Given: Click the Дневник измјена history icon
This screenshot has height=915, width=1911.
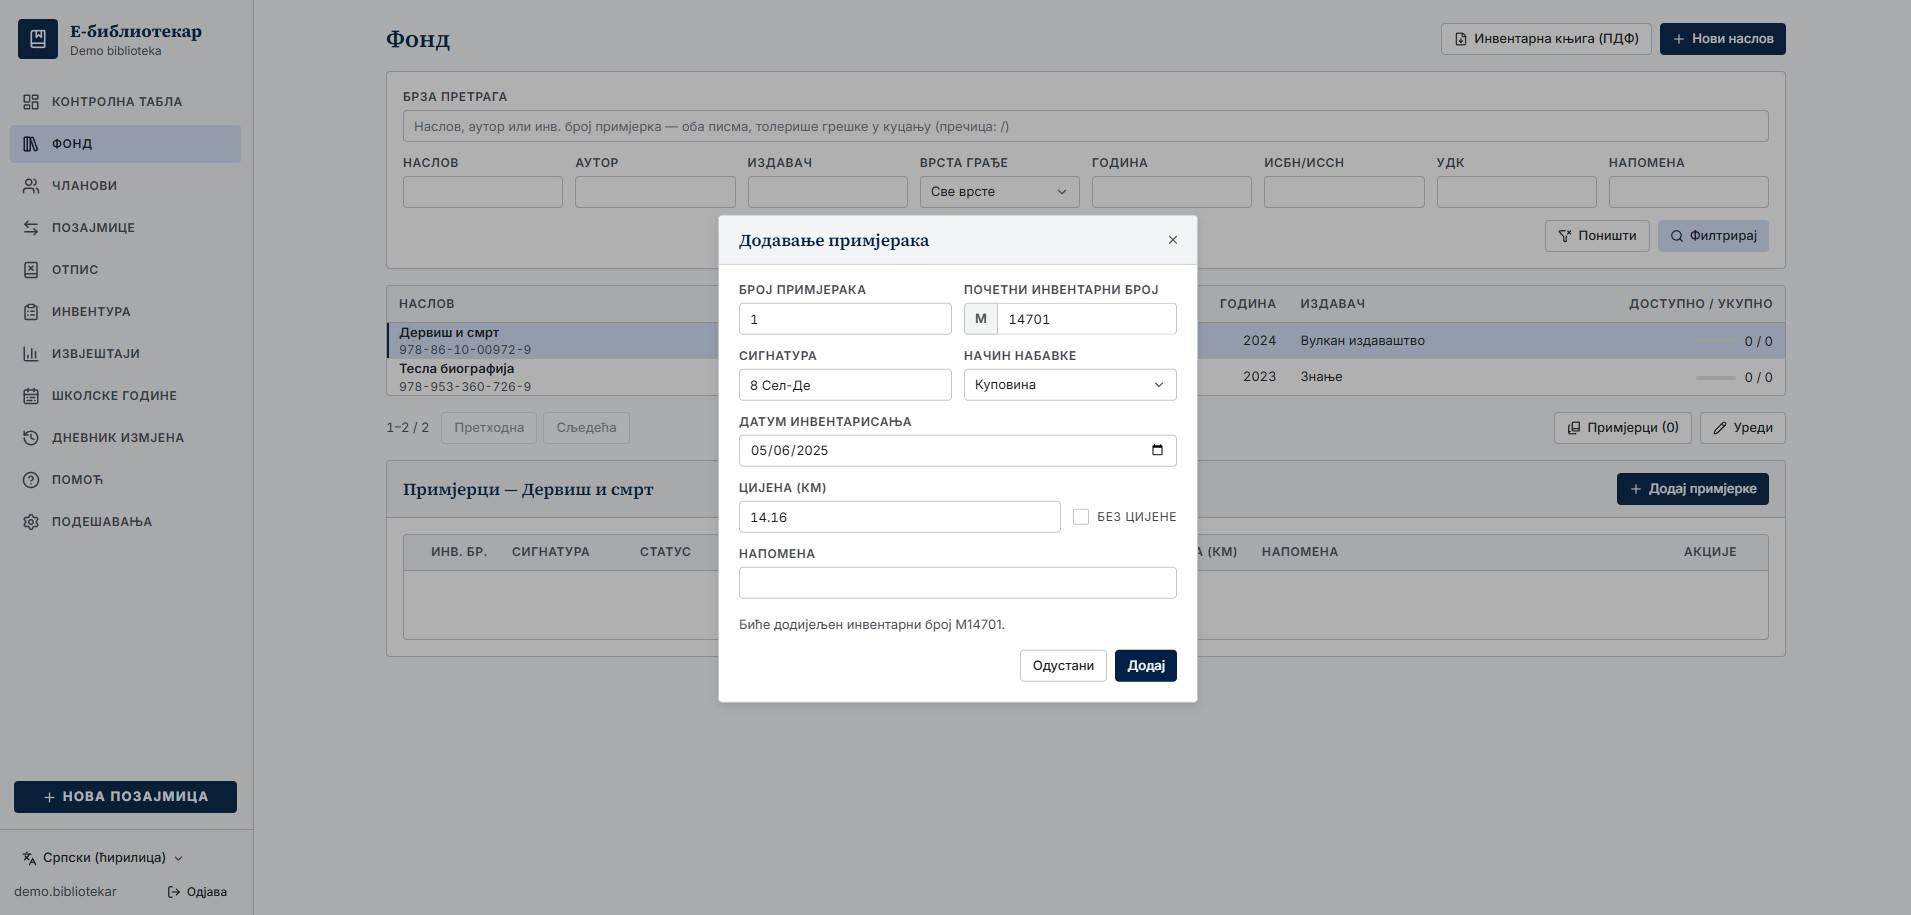Looking at the screenshot, I should (x=31, y=438).
